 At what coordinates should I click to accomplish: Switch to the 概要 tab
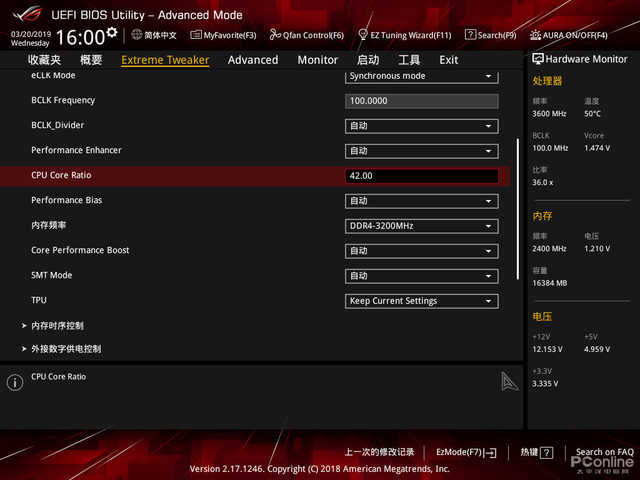pos(91,60)
